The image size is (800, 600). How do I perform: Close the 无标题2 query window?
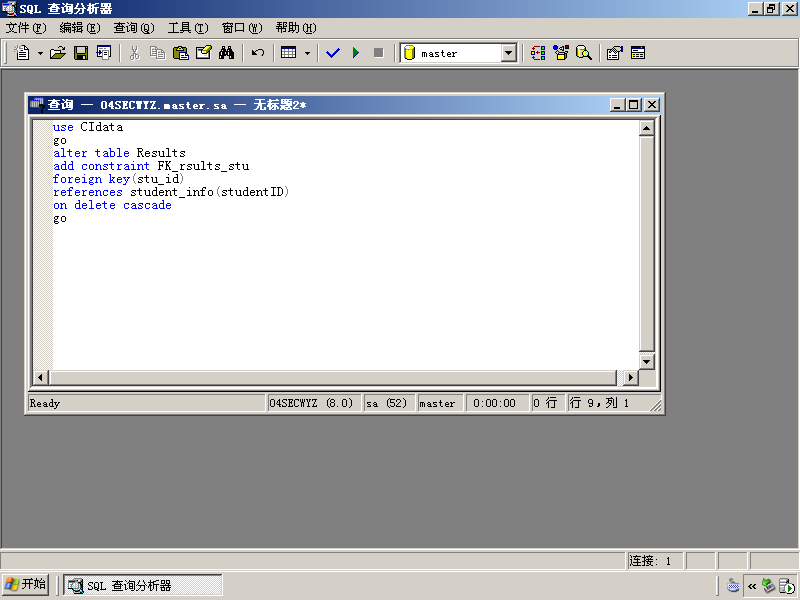pos(652,105)
